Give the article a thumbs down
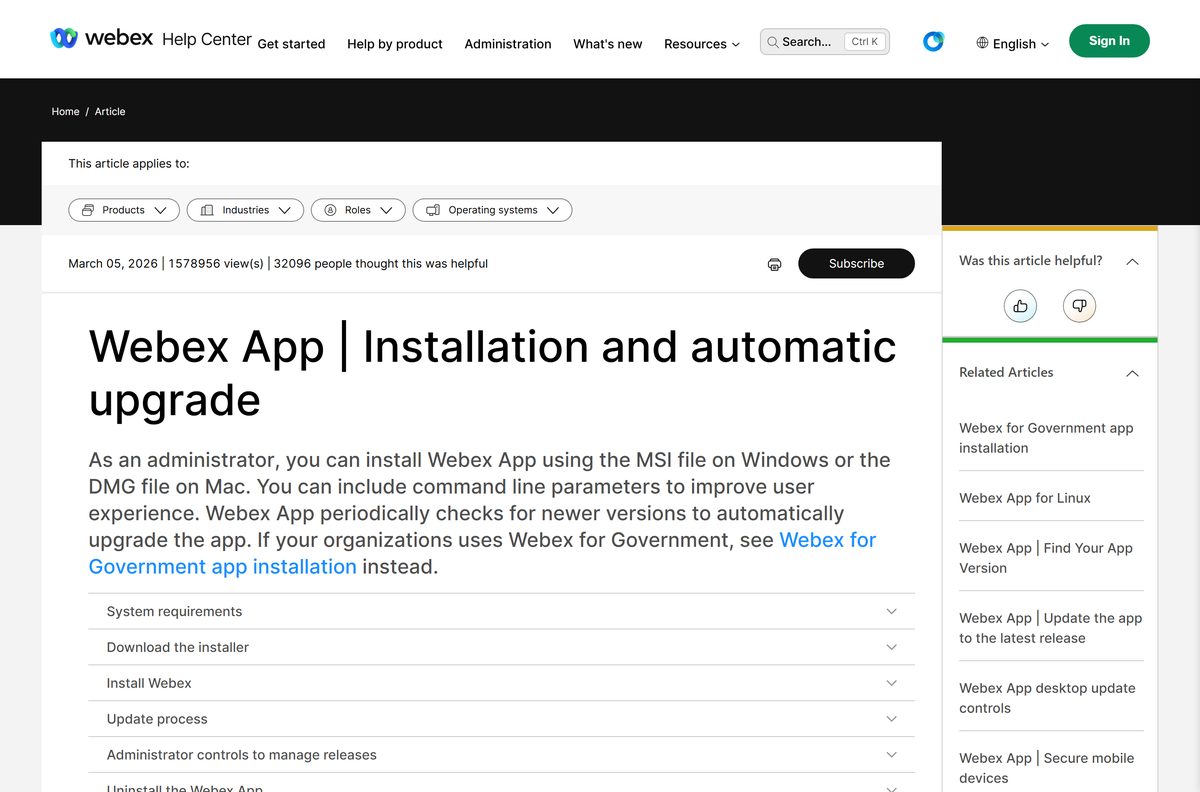Viewport: 1200px width, 792px height. 1079,306
